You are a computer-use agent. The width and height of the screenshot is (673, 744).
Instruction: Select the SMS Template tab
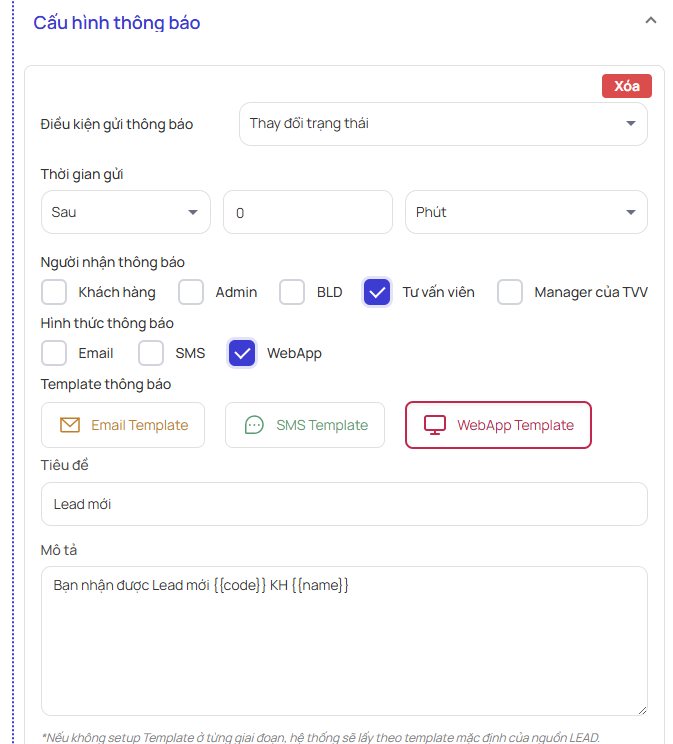click(x=305, y=425)
